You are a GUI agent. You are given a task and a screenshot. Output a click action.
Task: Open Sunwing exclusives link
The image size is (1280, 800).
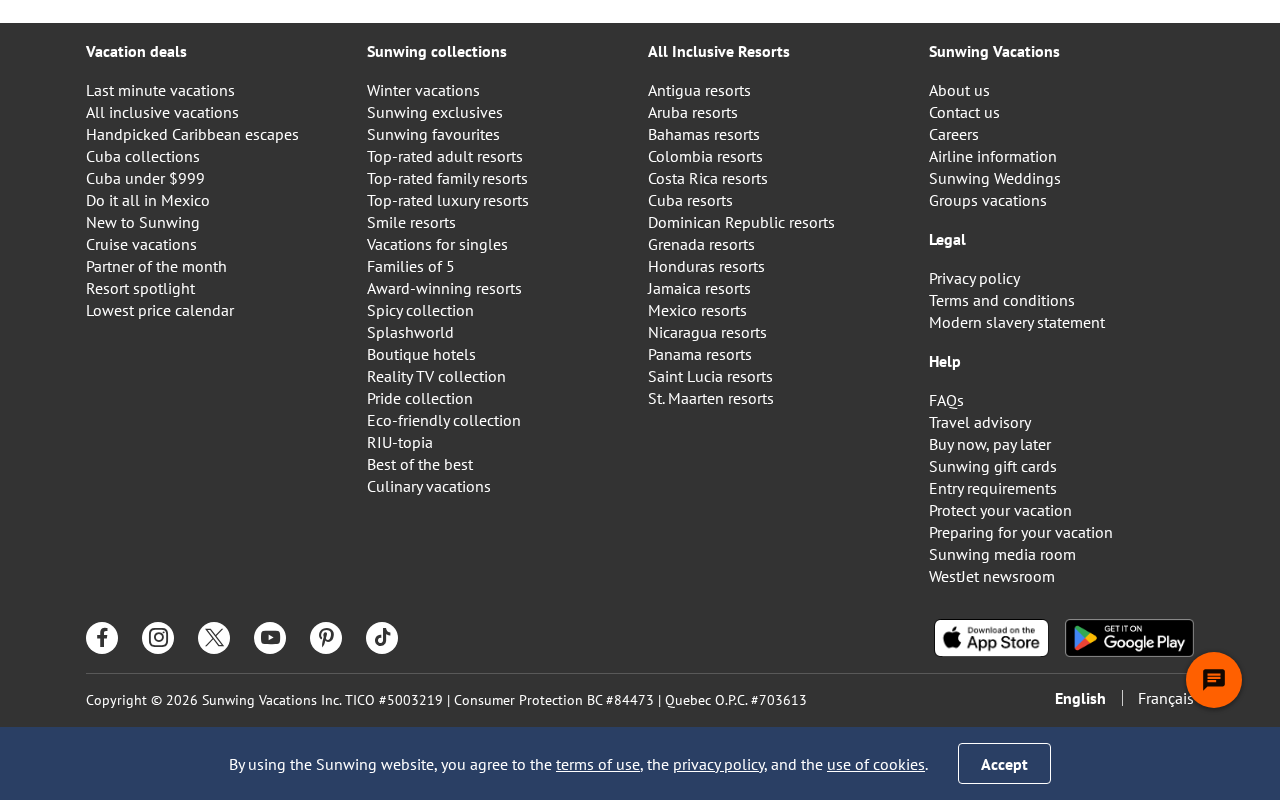coord(435,112)
